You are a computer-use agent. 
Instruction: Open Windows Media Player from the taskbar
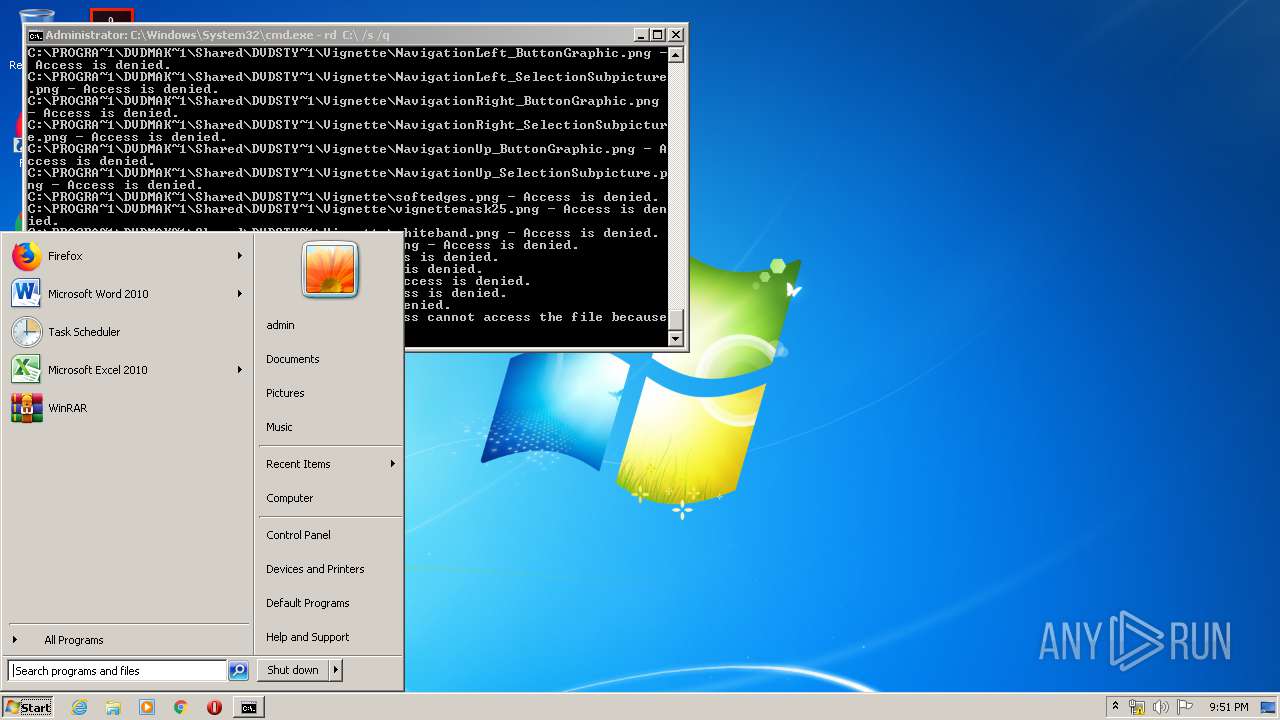(x=147, y=707)
